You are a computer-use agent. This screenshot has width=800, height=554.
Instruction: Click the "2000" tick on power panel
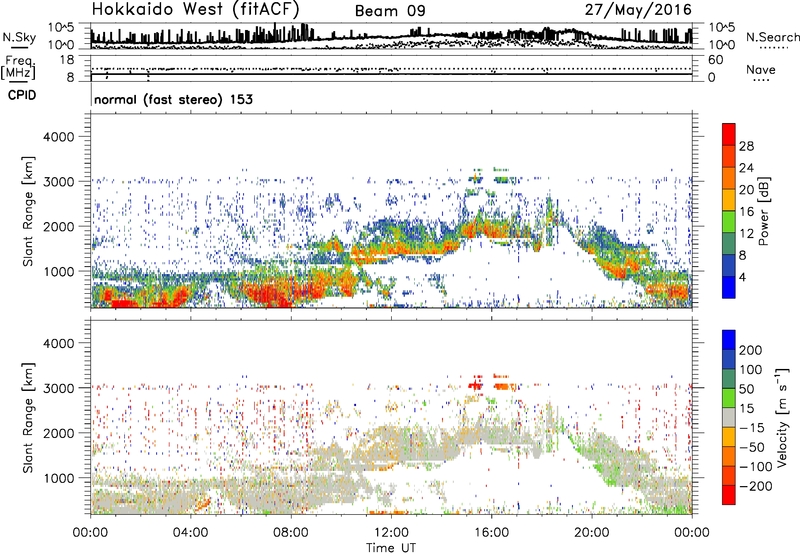pyautogui.click(x=59, y=226)
